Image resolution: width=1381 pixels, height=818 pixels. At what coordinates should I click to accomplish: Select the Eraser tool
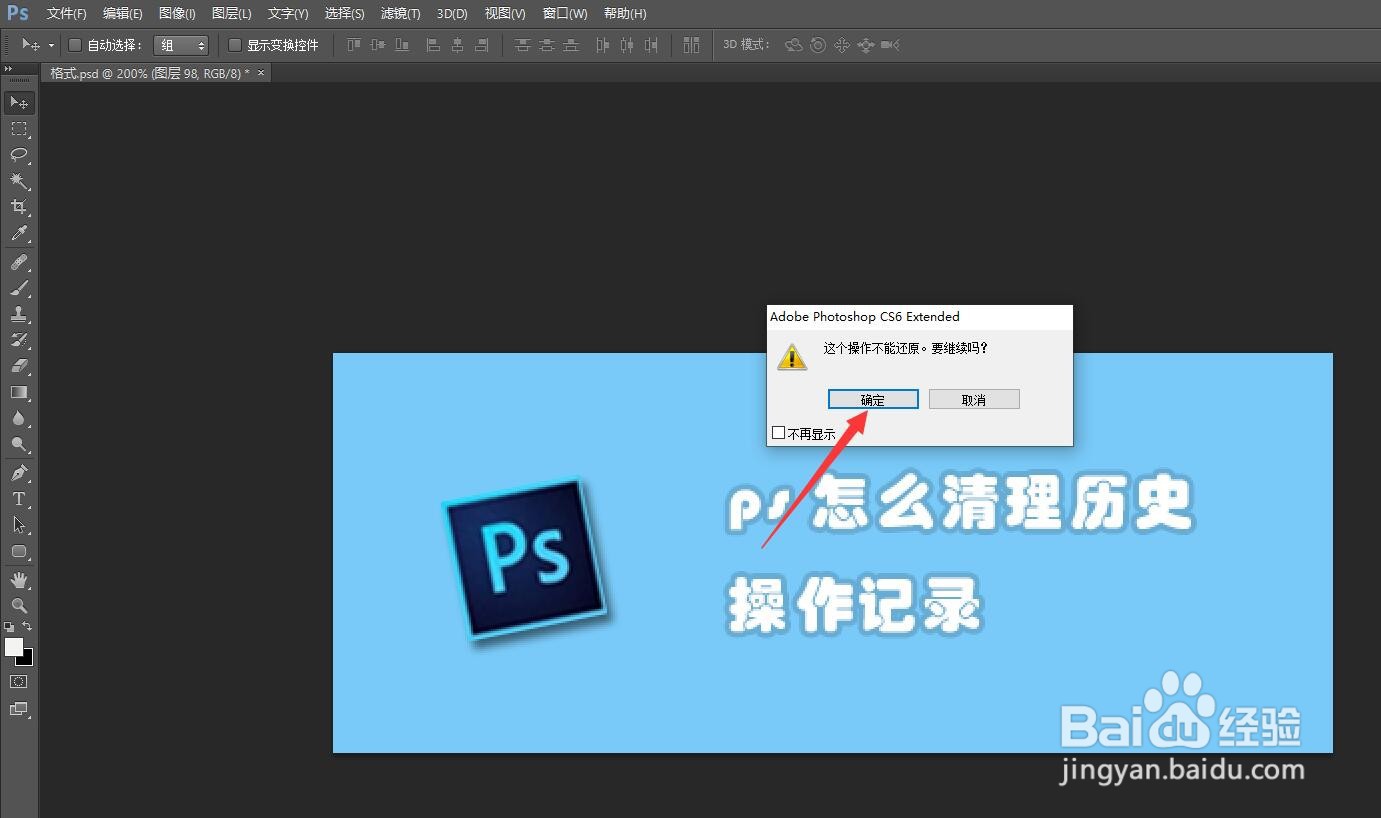click(x=20, y=366)
